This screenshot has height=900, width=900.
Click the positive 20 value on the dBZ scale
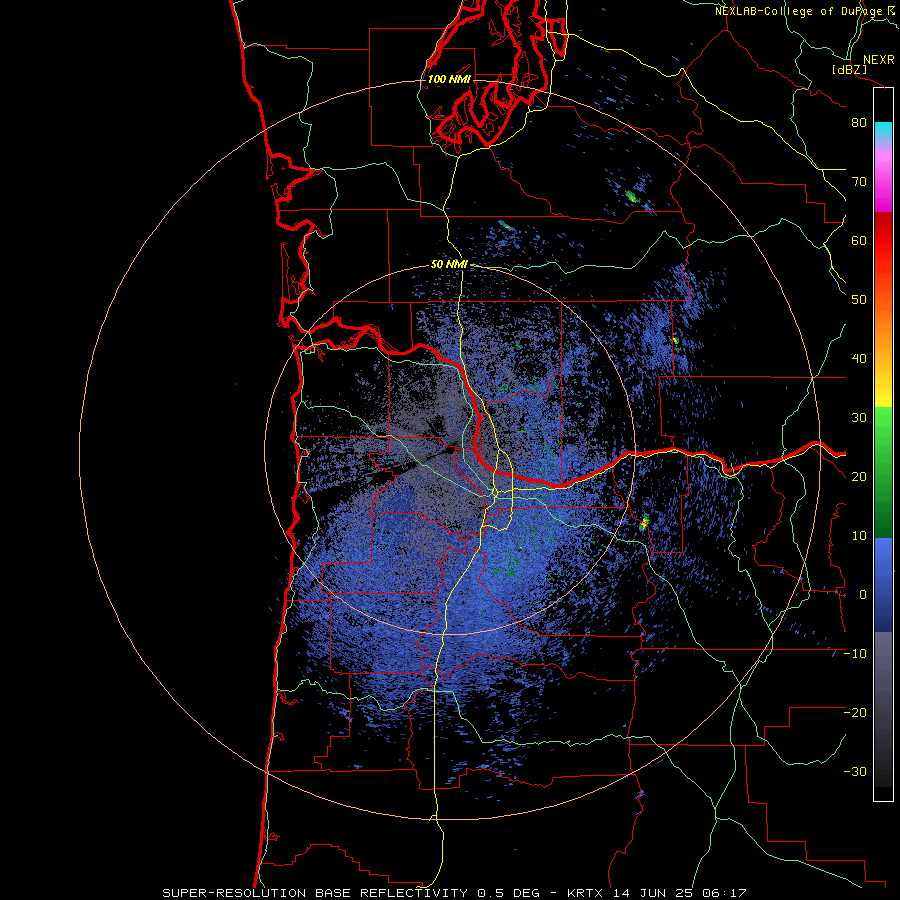(859, 477)
